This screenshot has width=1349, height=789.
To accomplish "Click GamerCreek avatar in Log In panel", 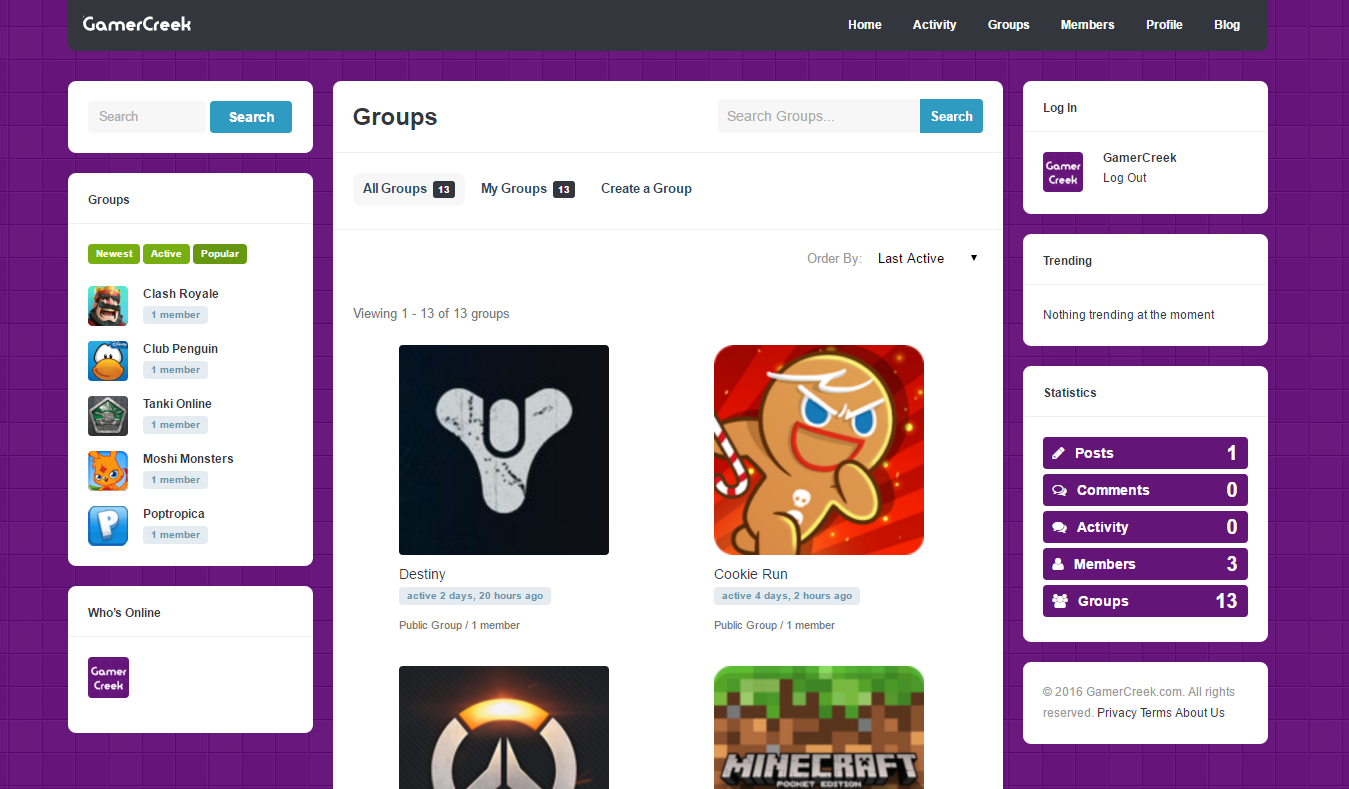I will pos(1063,172).
